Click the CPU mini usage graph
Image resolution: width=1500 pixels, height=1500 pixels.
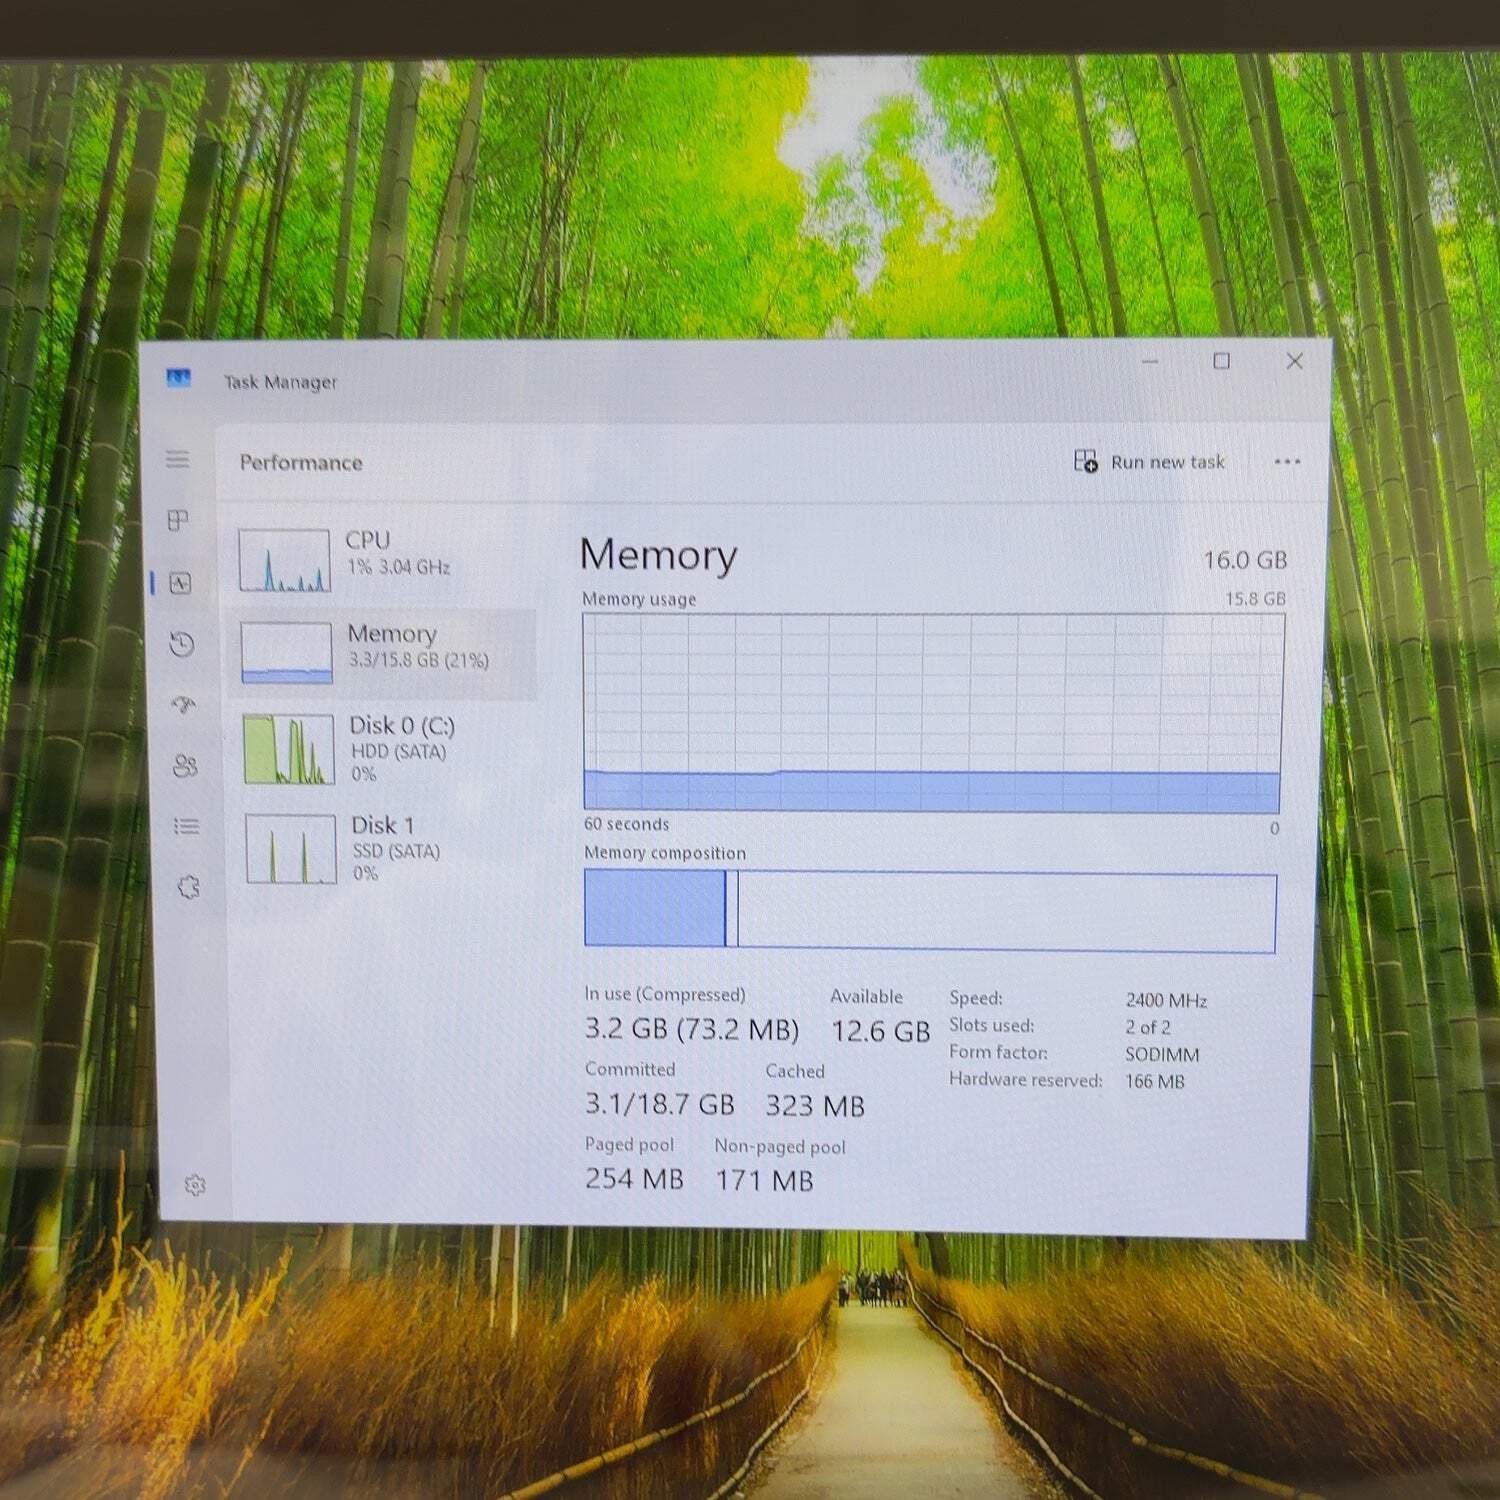284,560
